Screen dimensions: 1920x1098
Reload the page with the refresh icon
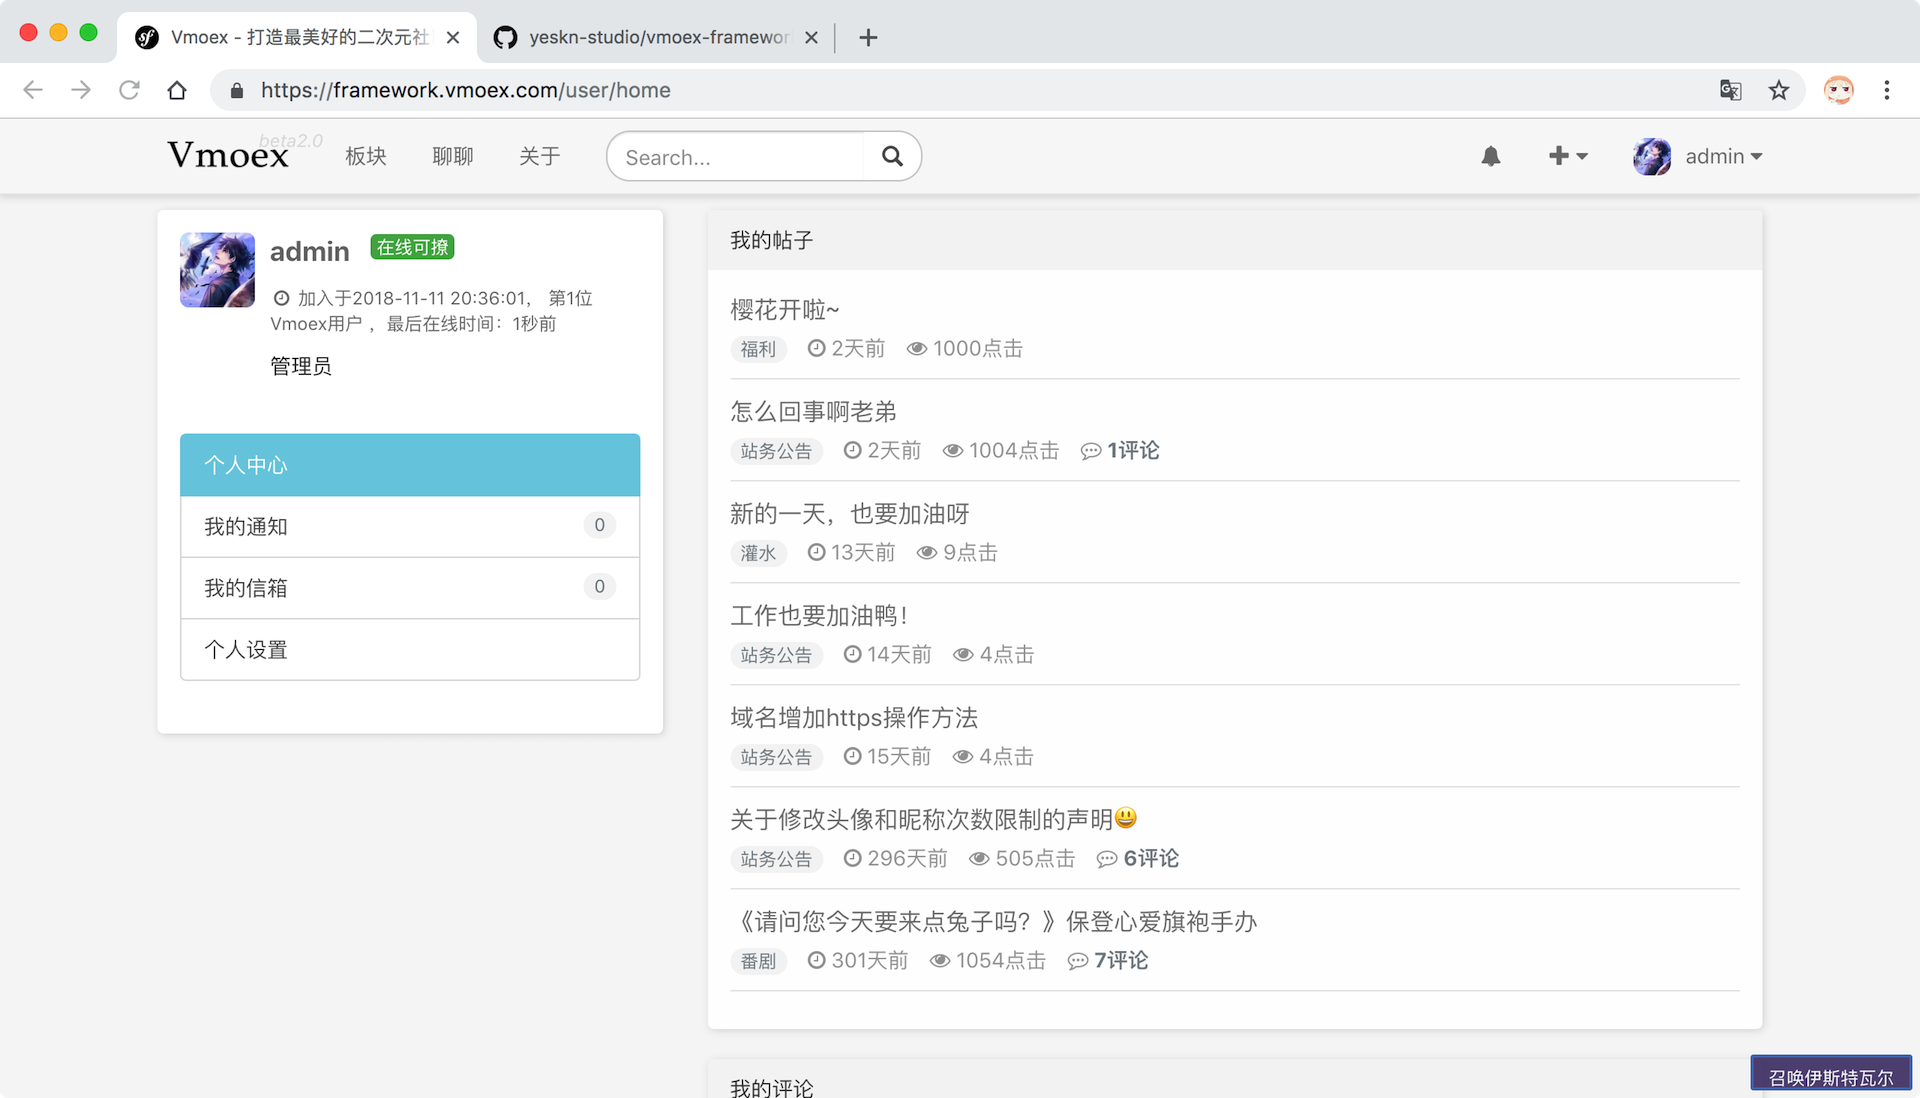129,90
